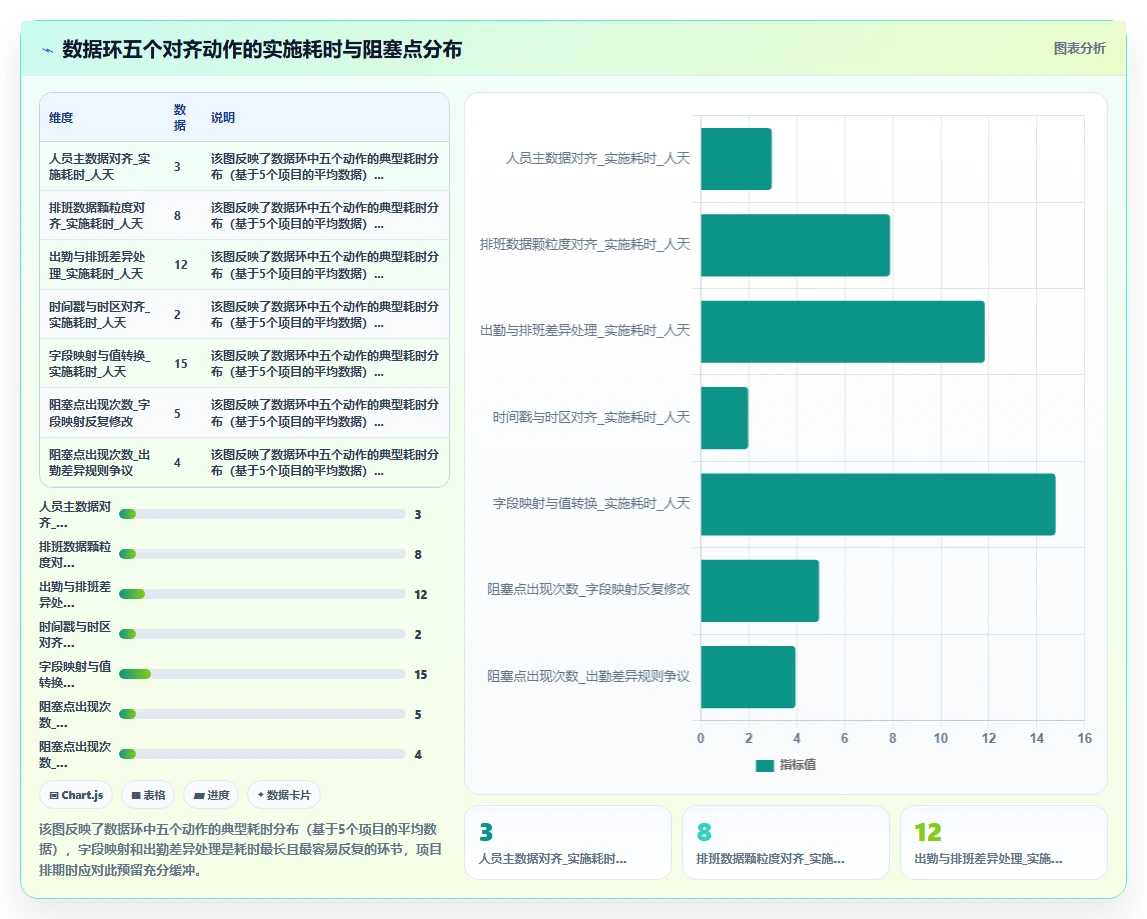Click the blue title icon beside the heading
Screen dimensions: 1147x919
point(48,50)
